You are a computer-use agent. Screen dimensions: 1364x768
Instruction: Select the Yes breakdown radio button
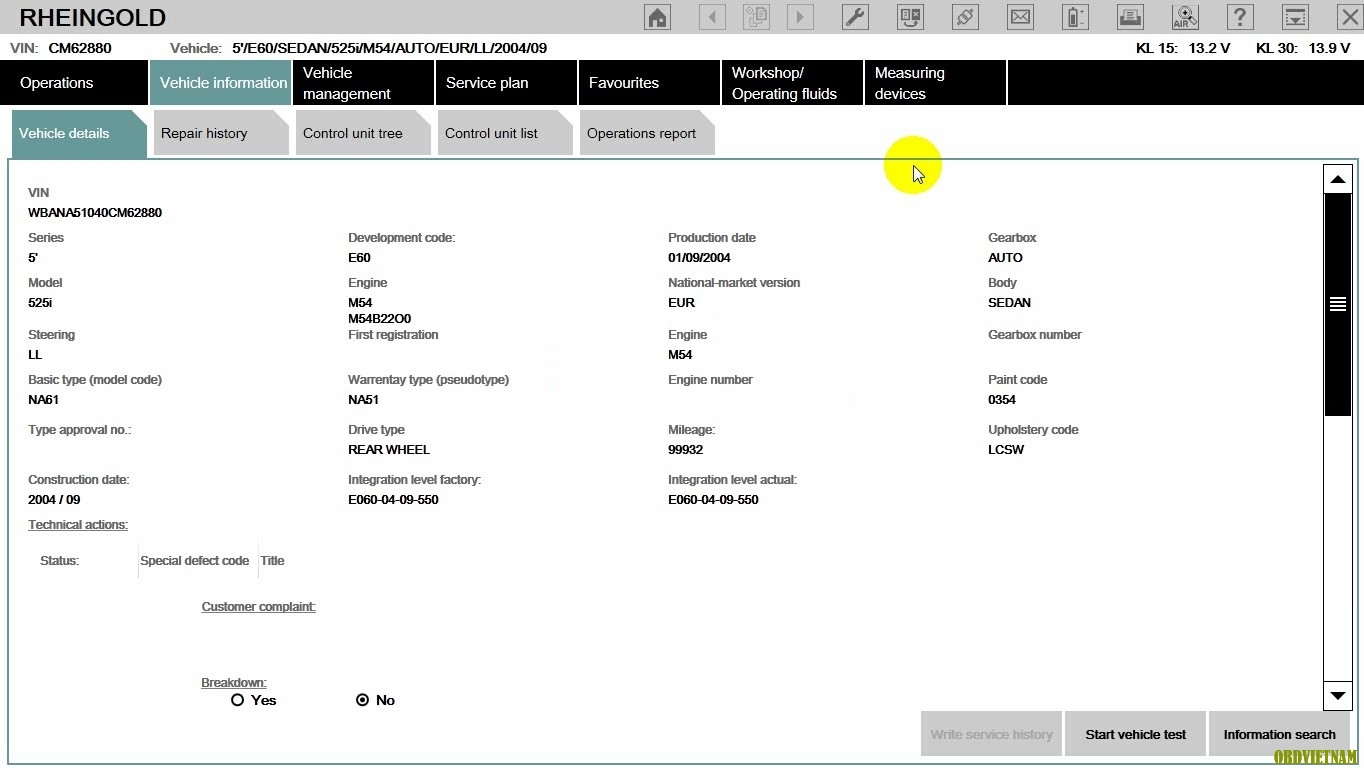pyautogui.click(x=237, y=700)
